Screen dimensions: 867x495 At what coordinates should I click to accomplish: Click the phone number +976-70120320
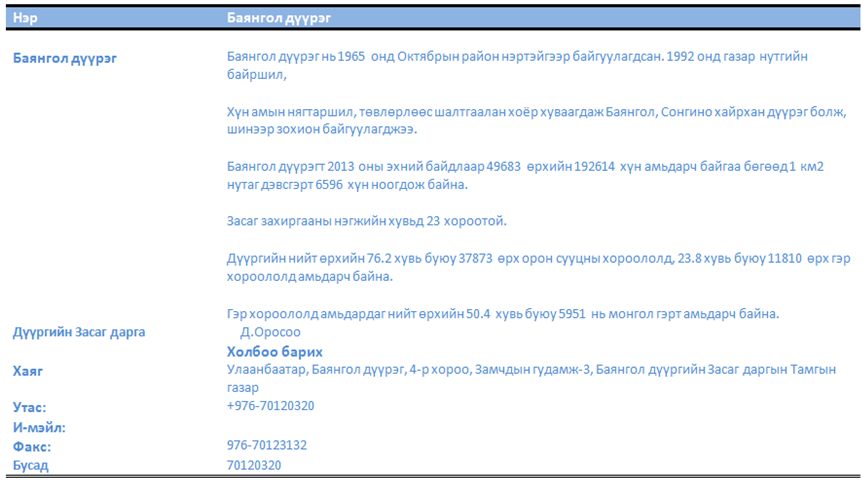pos(271,406)
